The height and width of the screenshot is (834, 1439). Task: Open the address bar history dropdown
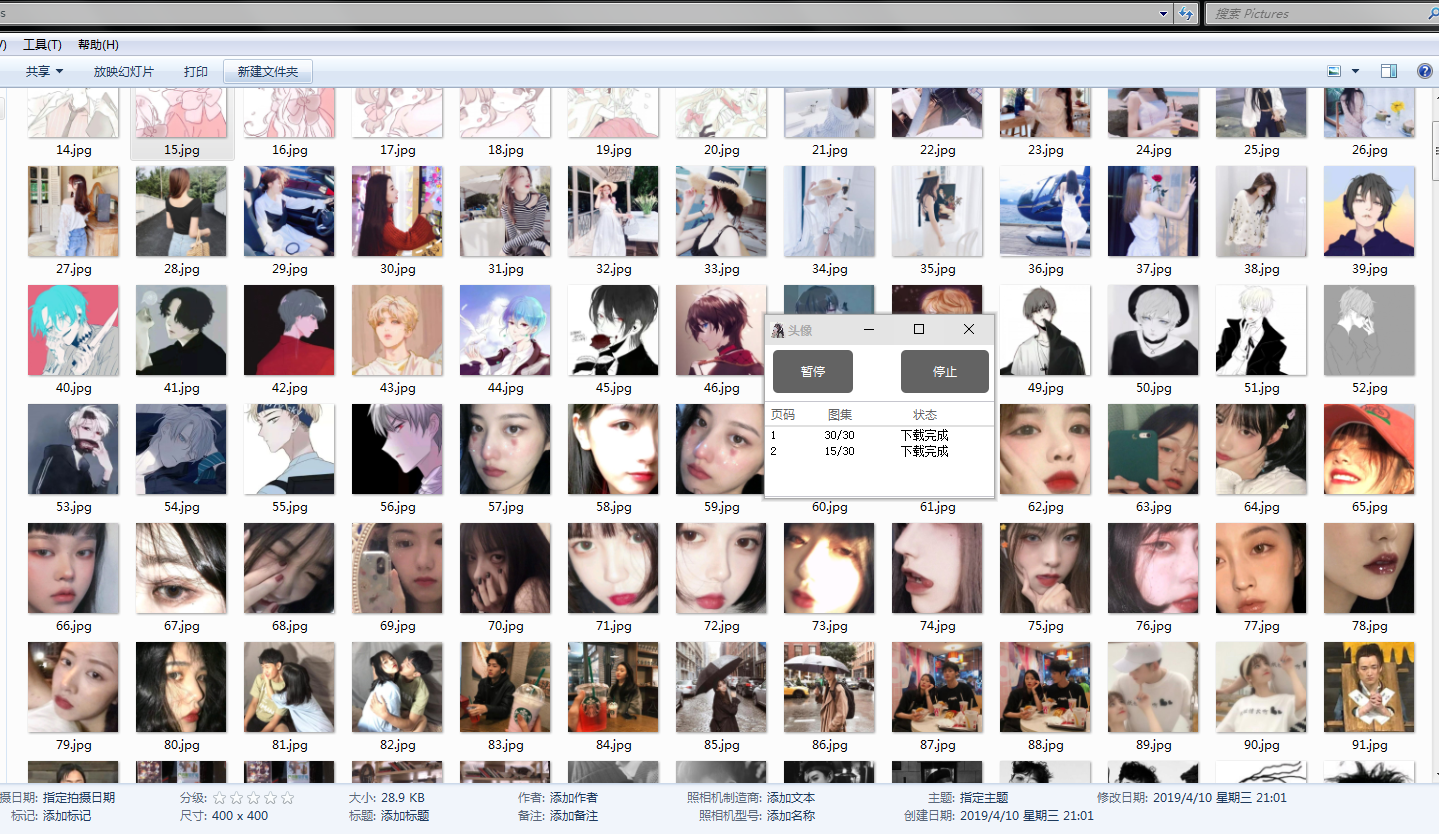[x=1163, y=14]
